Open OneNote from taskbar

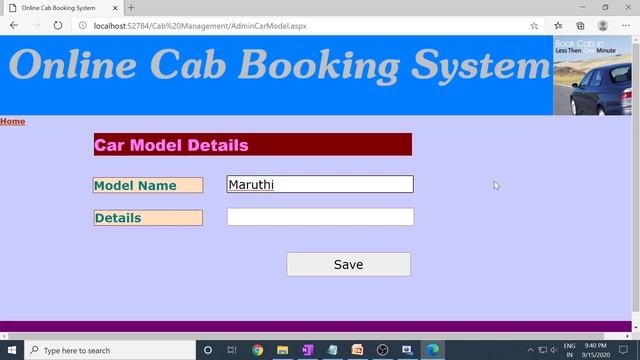click(x=307, y=350)
